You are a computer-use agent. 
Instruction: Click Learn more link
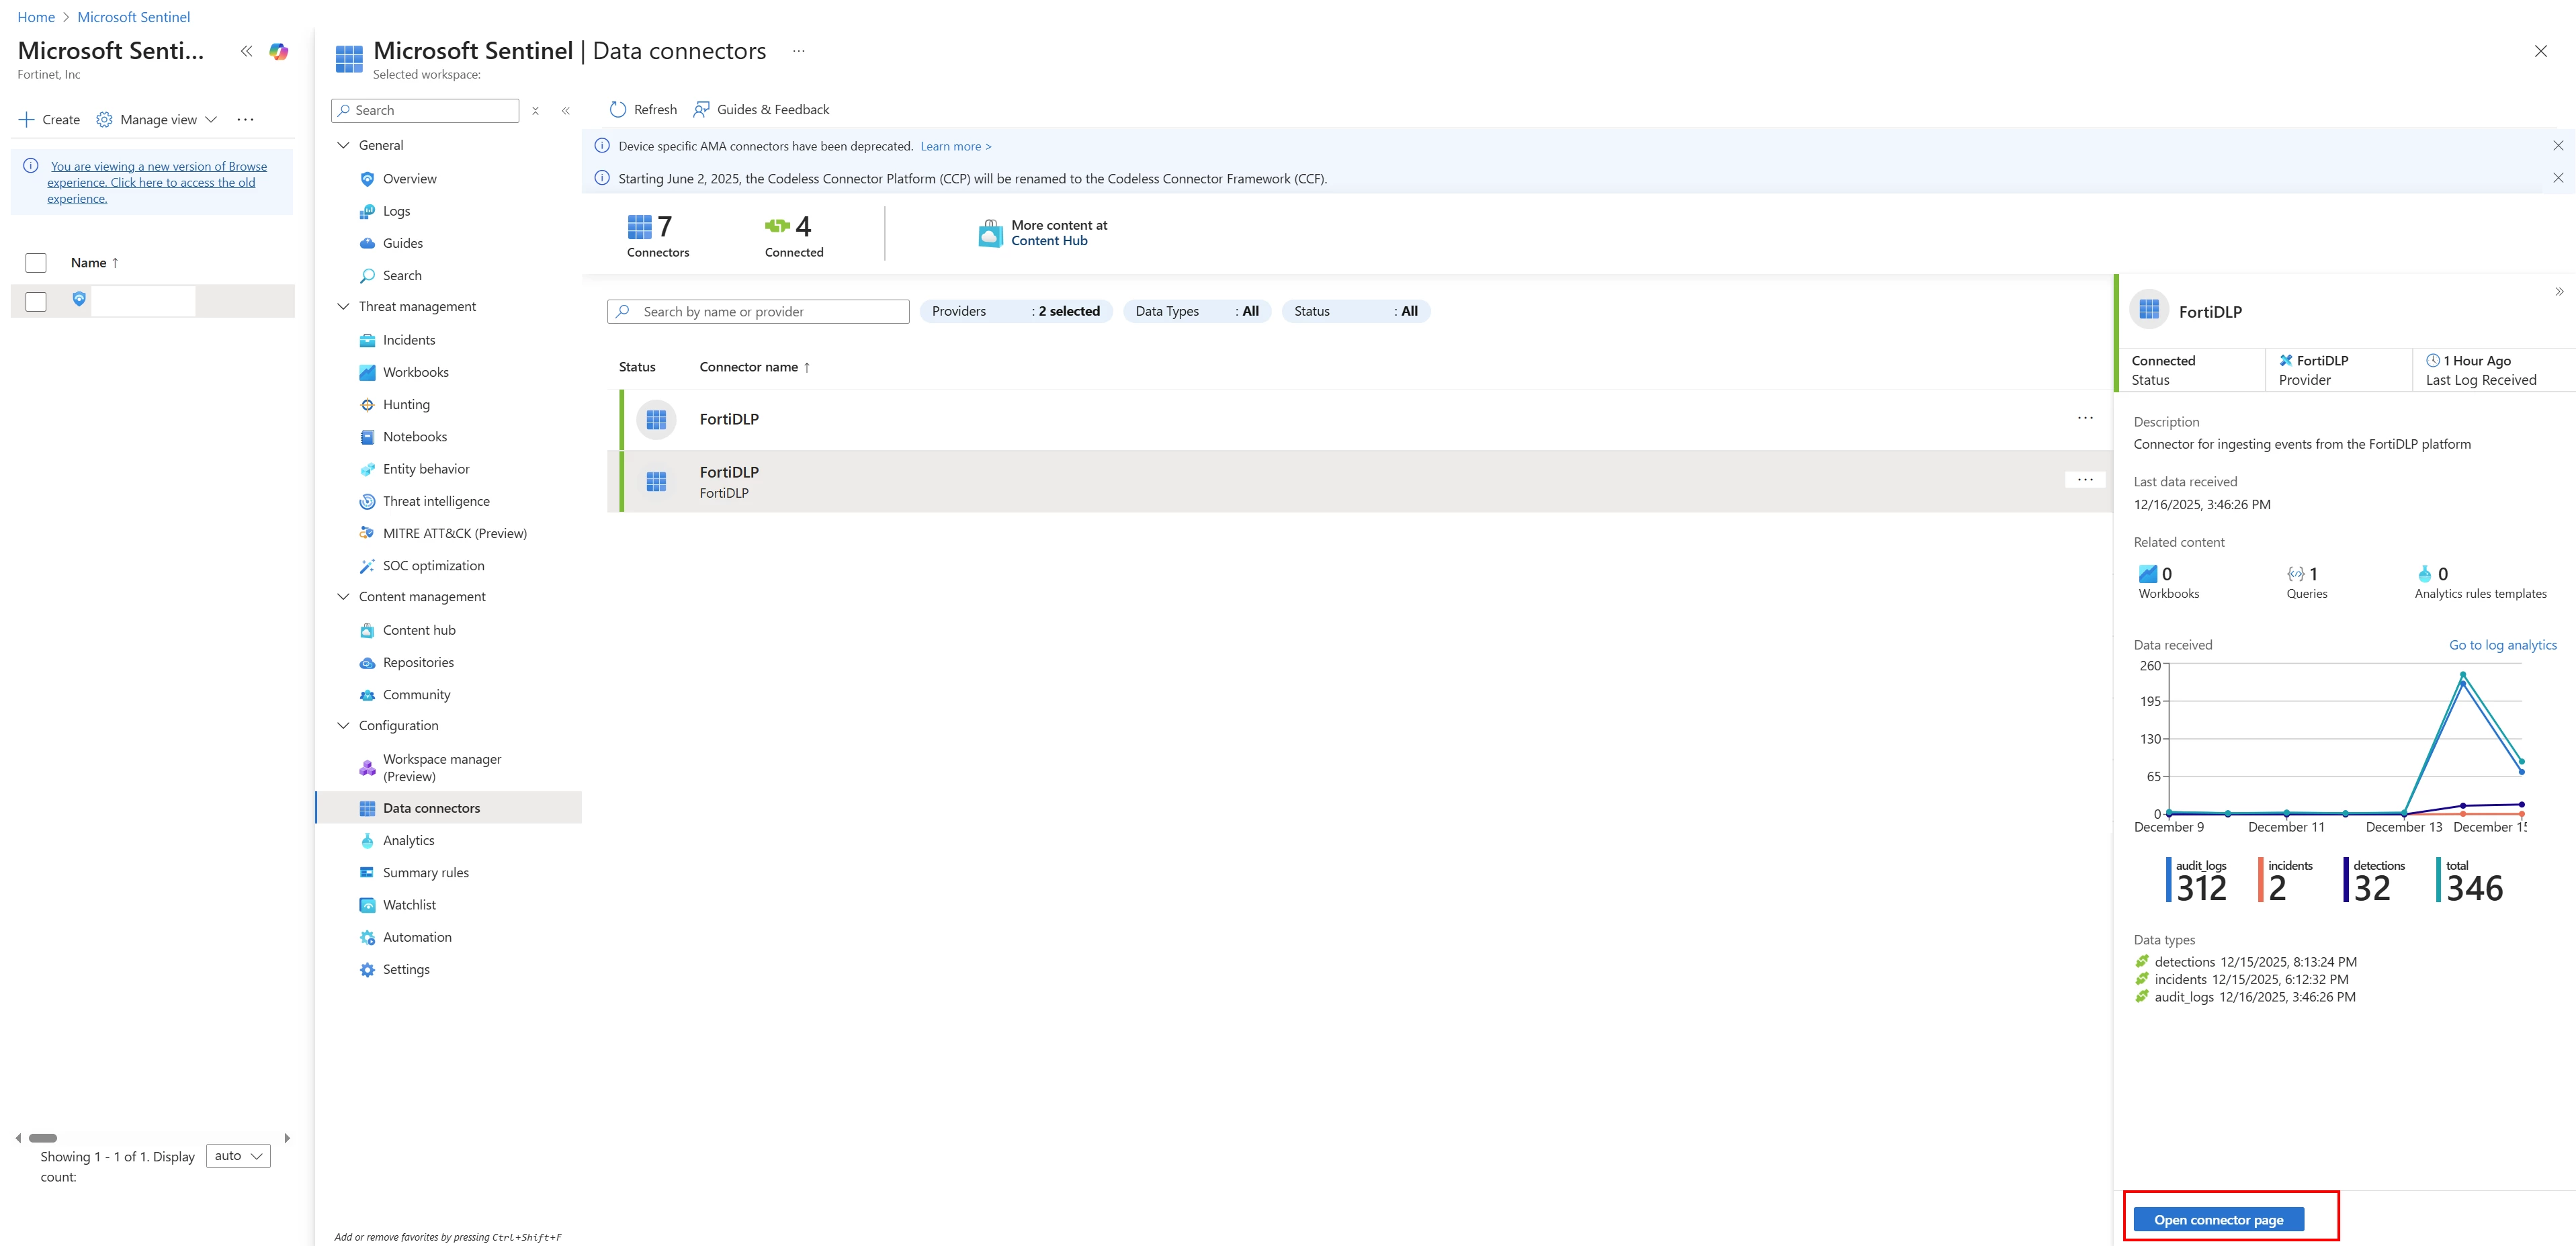tap(956, 146)
